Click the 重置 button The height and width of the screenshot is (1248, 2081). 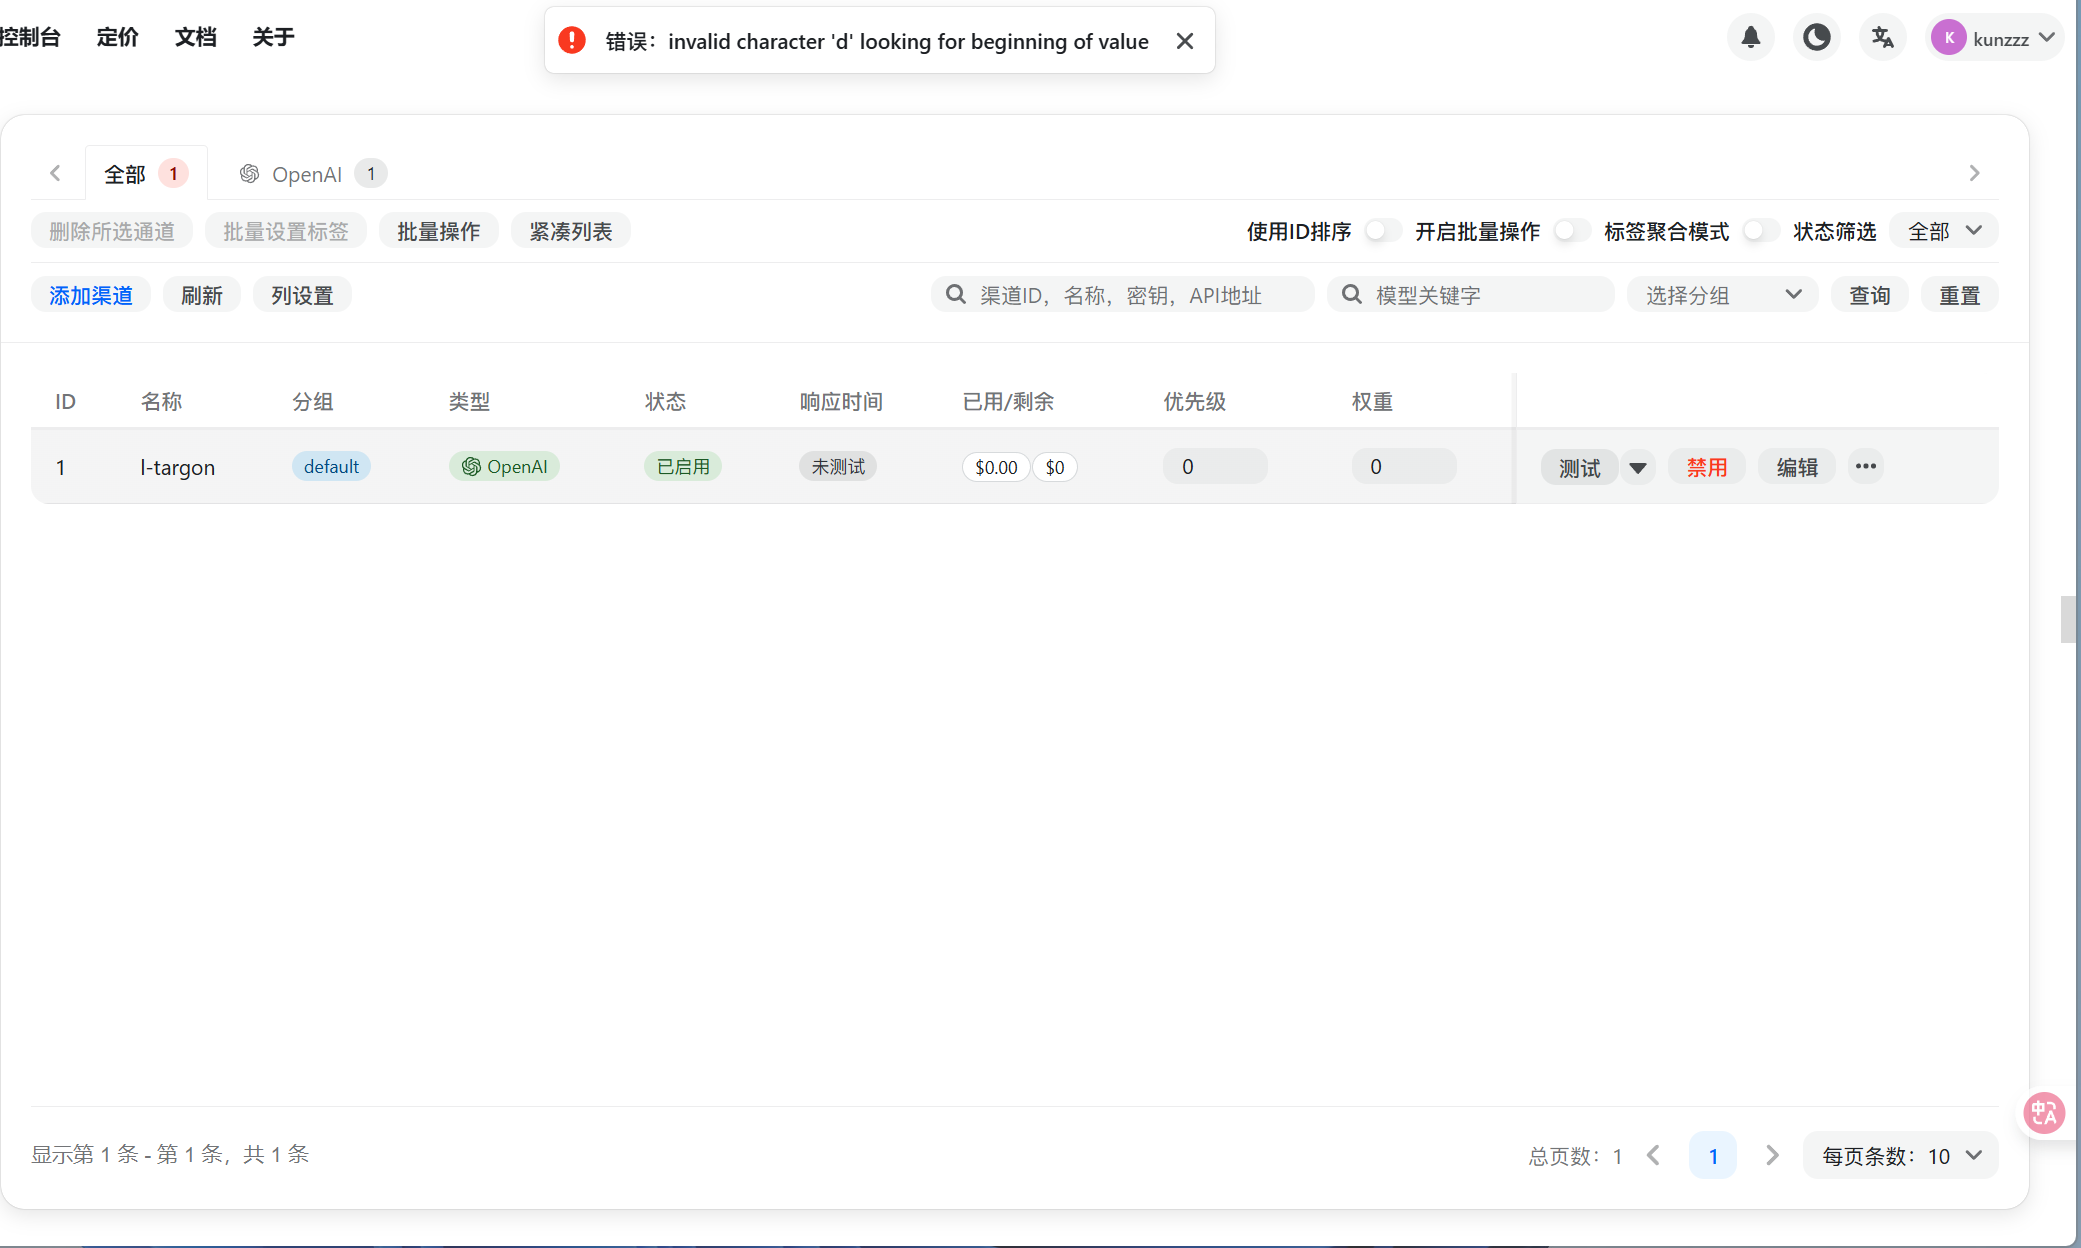[1960, 295]
